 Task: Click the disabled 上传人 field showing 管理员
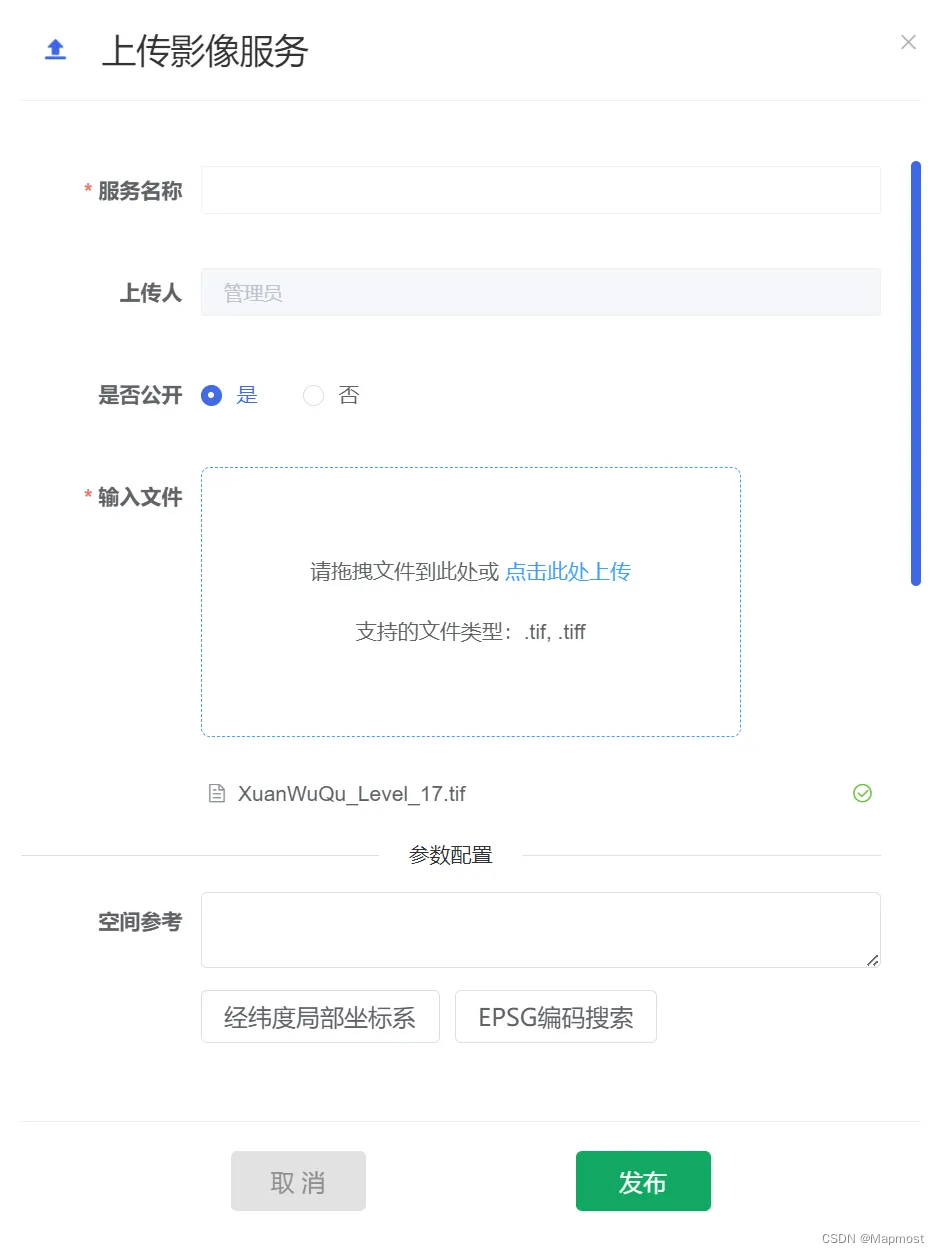click(541, 292)
